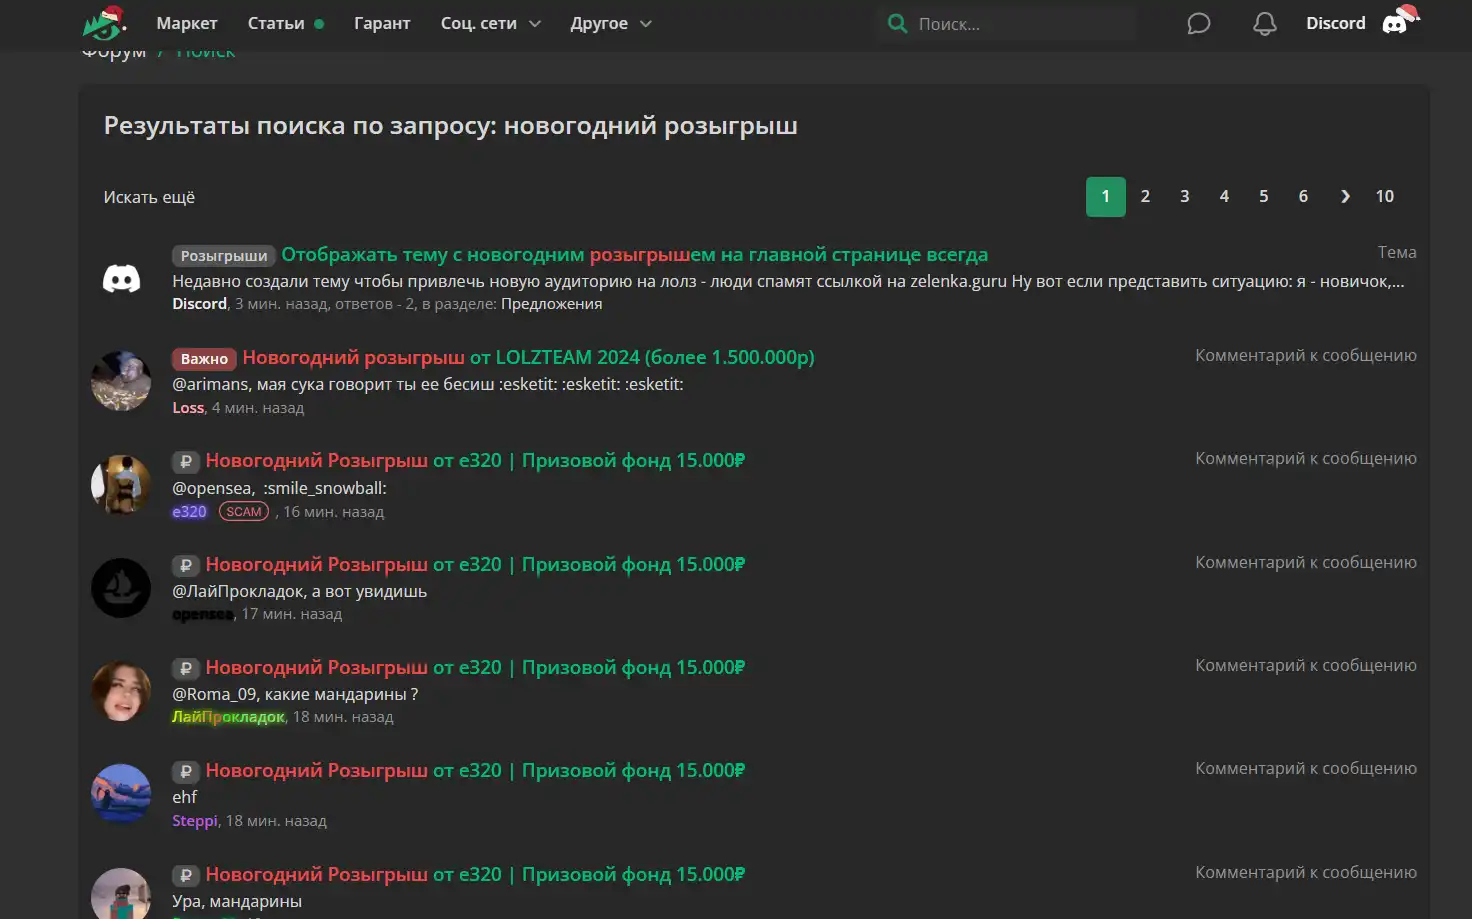Open the Статьи menu item
Image resolution: width=1472 pixels, height=919 pixels.
(x=276, y=23)
